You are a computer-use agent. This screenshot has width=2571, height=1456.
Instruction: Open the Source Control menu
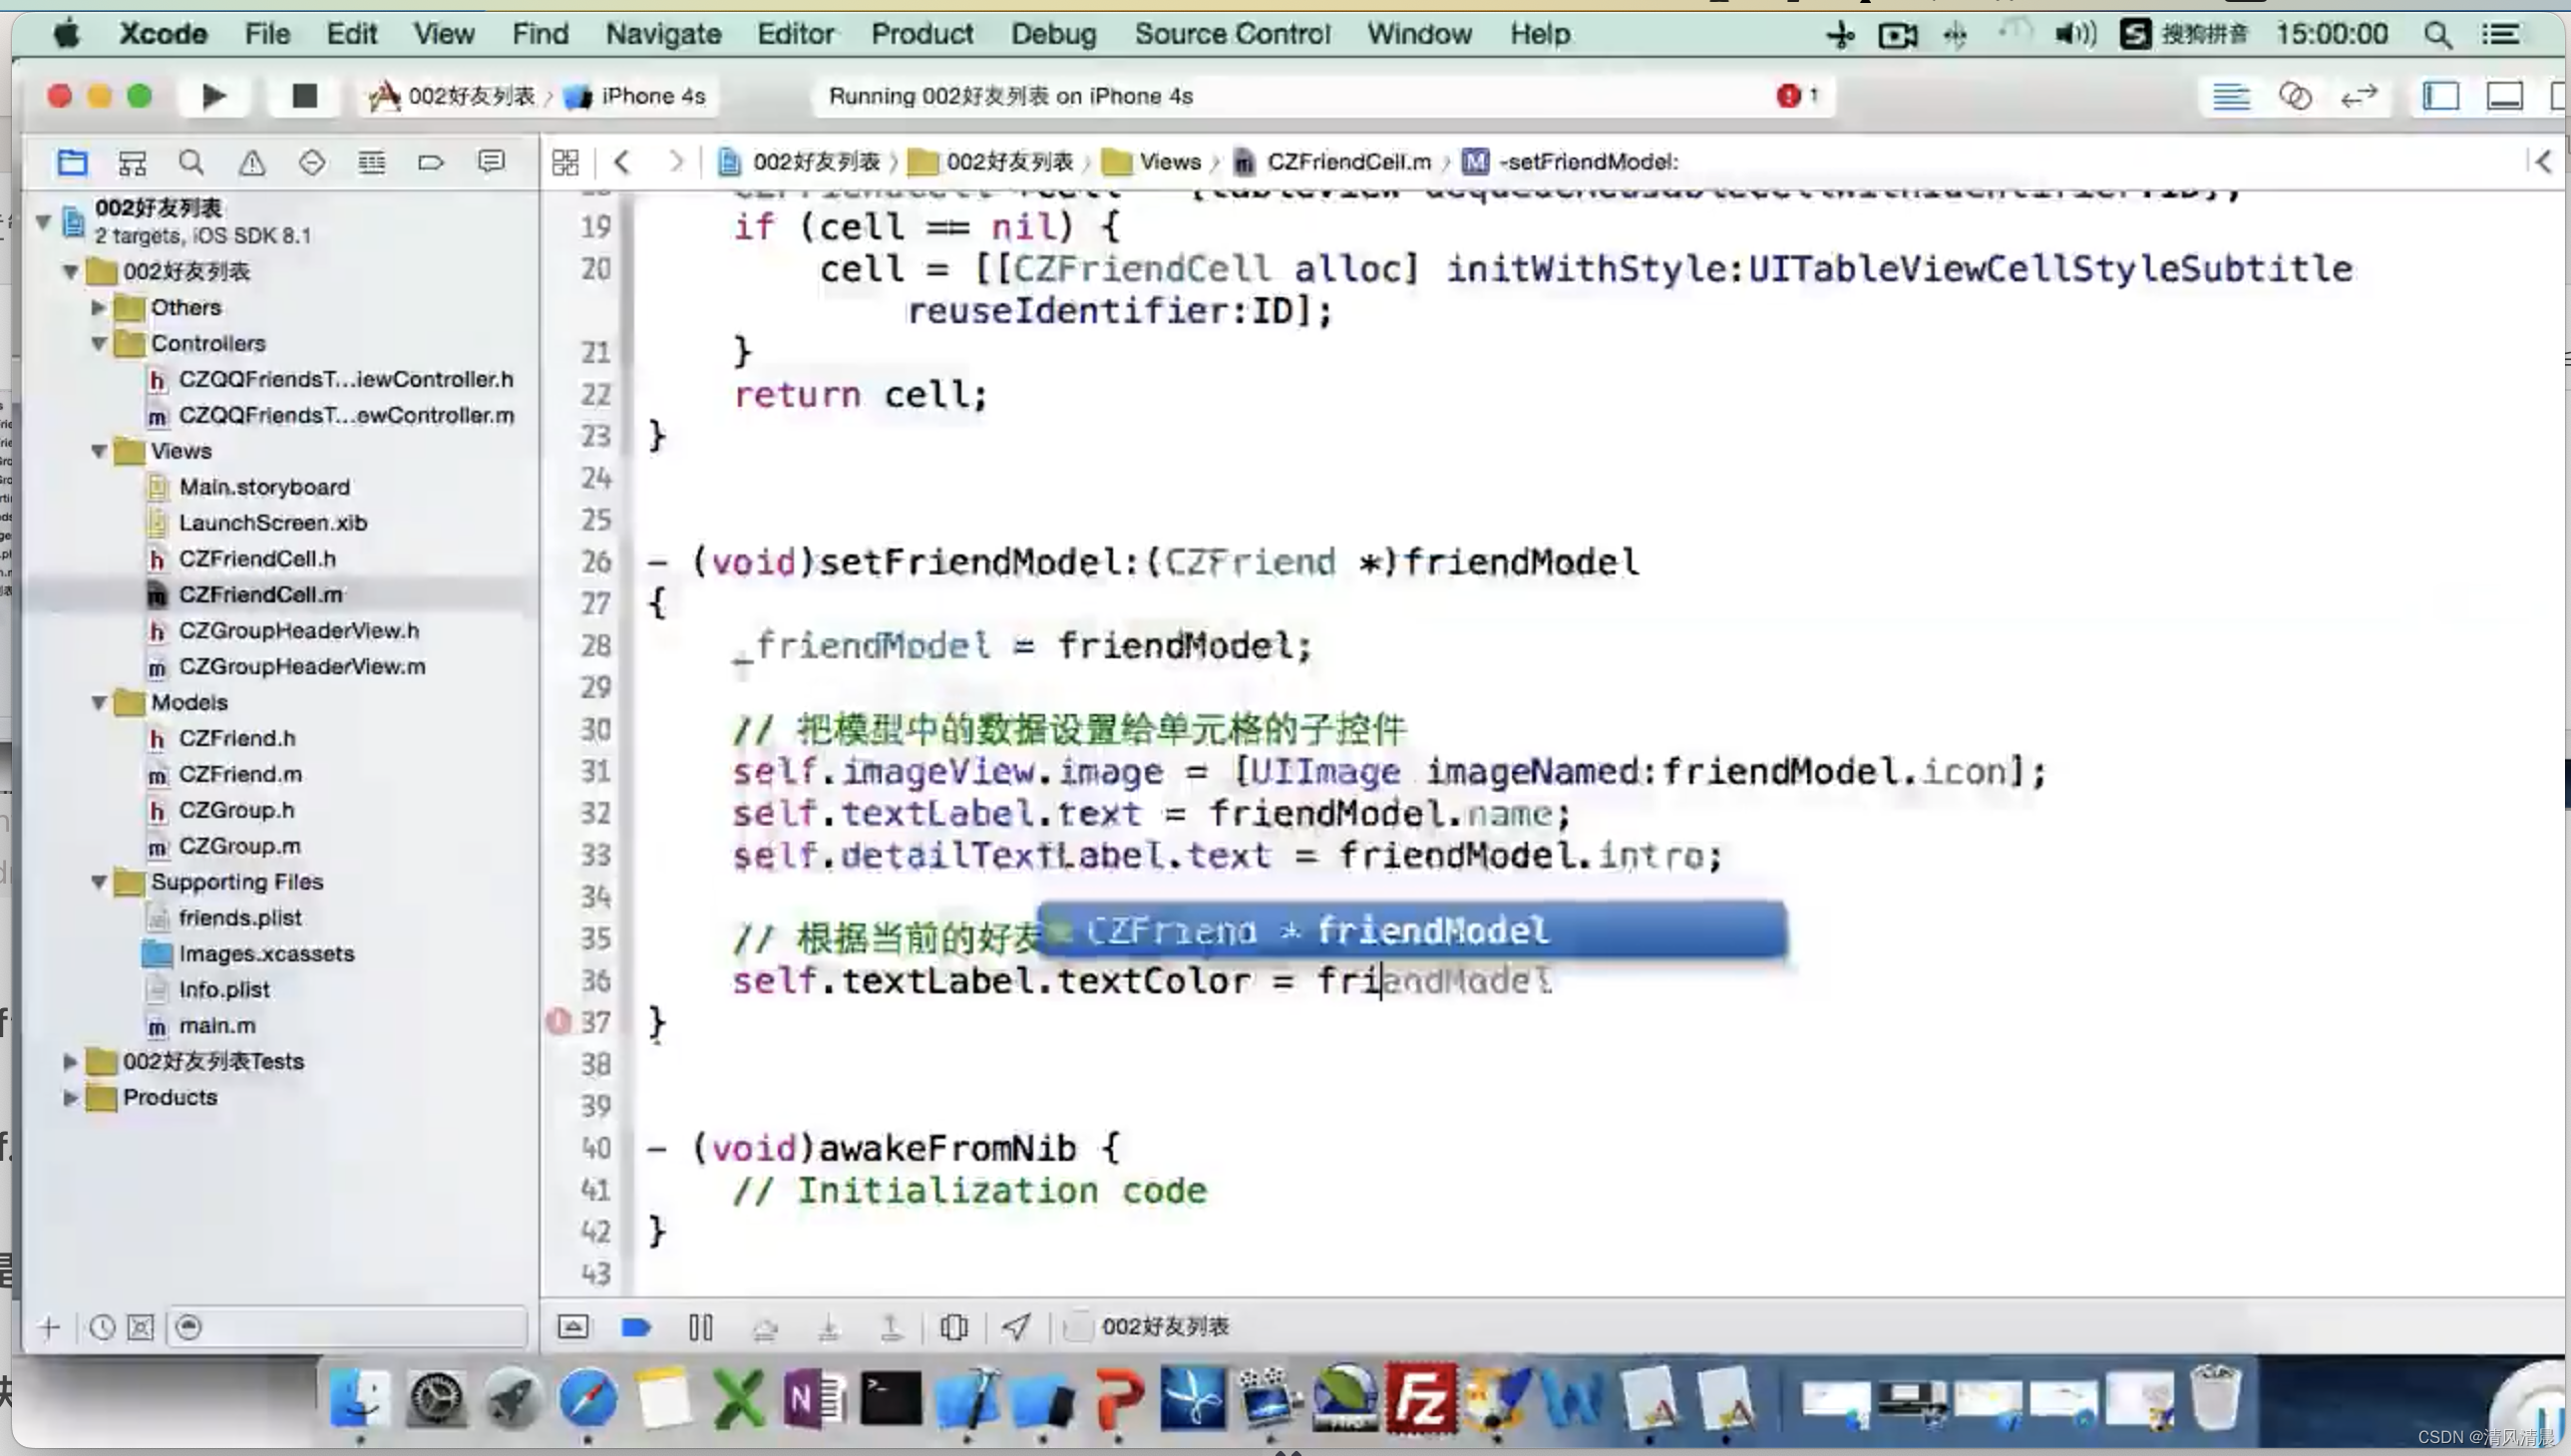coord(1231,32)
